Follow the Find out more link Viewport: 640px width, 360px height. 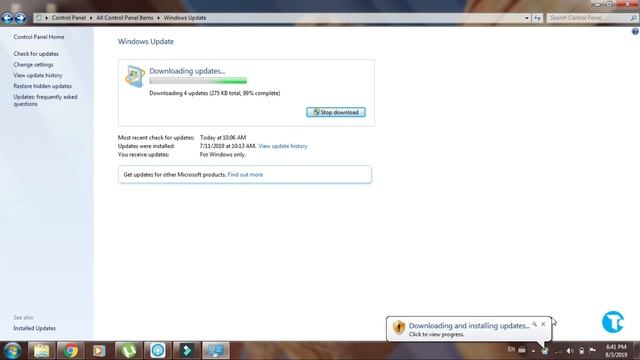point(245,175)
